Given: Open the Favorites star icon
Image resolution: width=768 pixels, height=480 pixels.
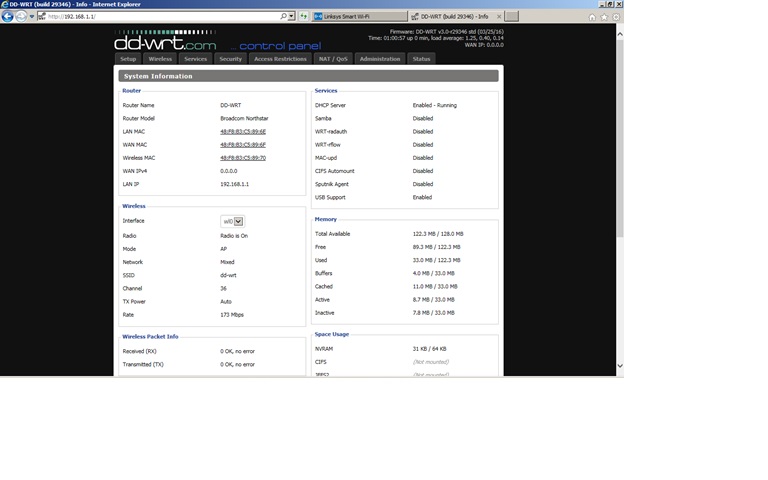Looking at the screenshot, I should coord(604,17).
